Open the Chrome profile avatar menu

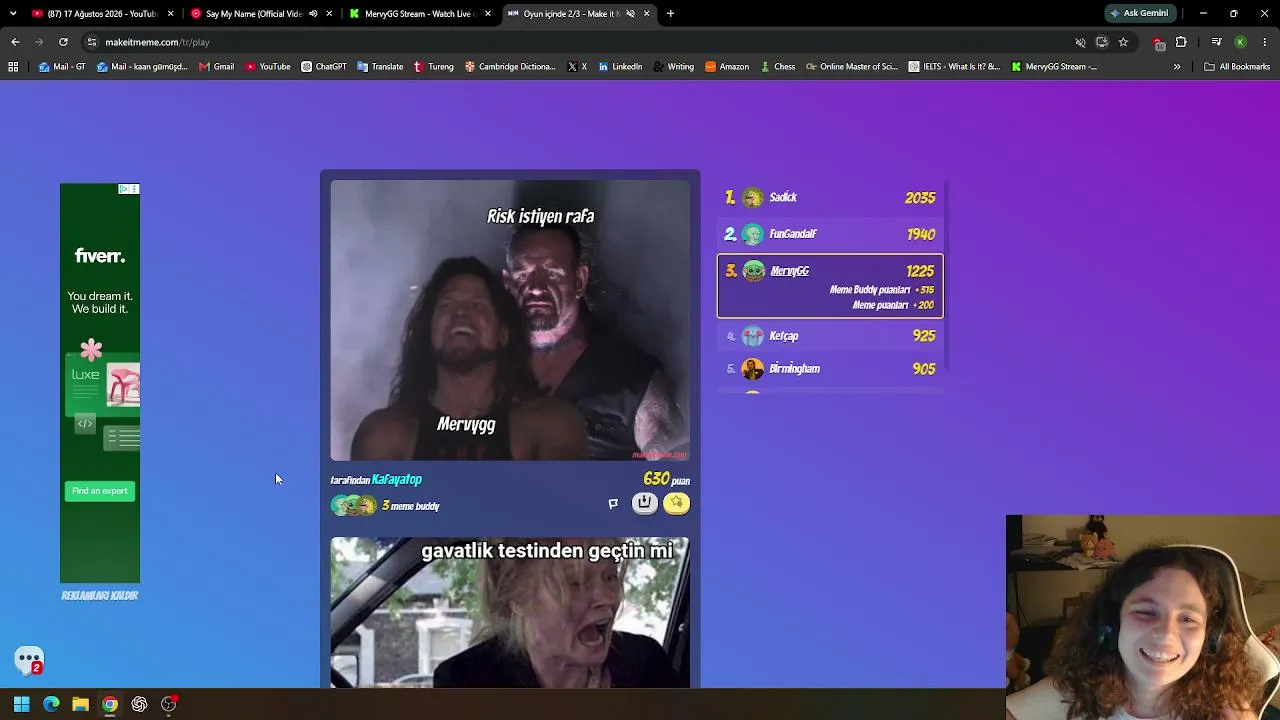tap(1240, 42)
